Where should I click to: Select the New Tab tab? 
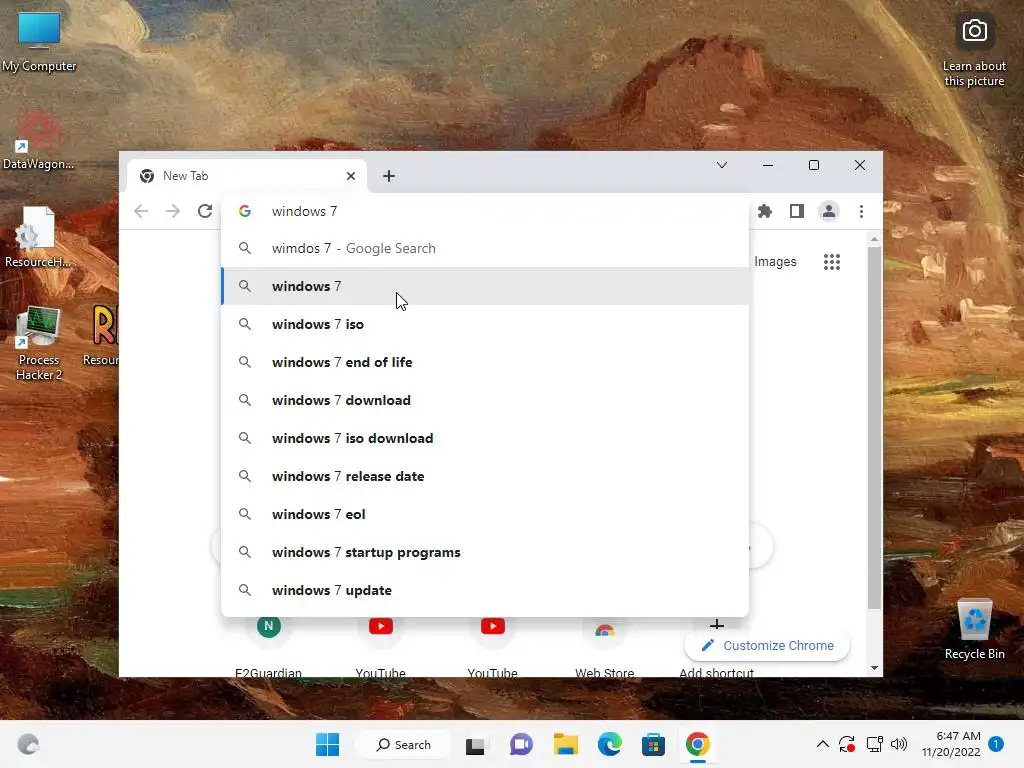click(246, 176)
